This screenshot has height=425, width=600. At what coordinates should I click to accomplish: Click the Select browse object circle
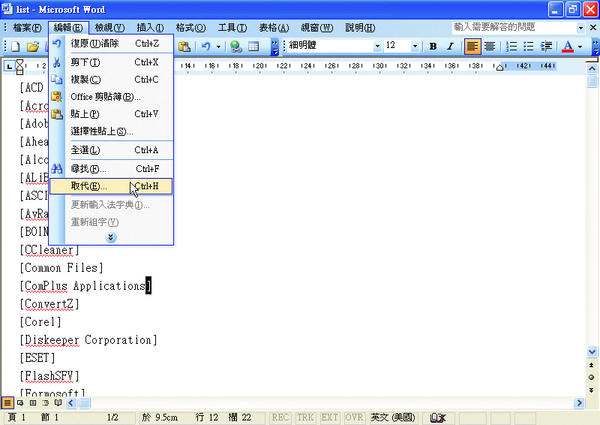pyautogui.click(x=592, y=378)
